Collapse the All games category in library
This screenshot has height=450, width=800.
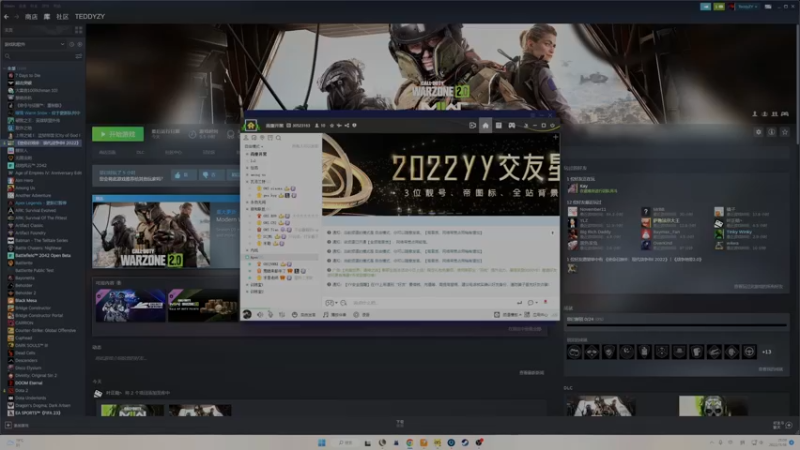tap(5, 68)
